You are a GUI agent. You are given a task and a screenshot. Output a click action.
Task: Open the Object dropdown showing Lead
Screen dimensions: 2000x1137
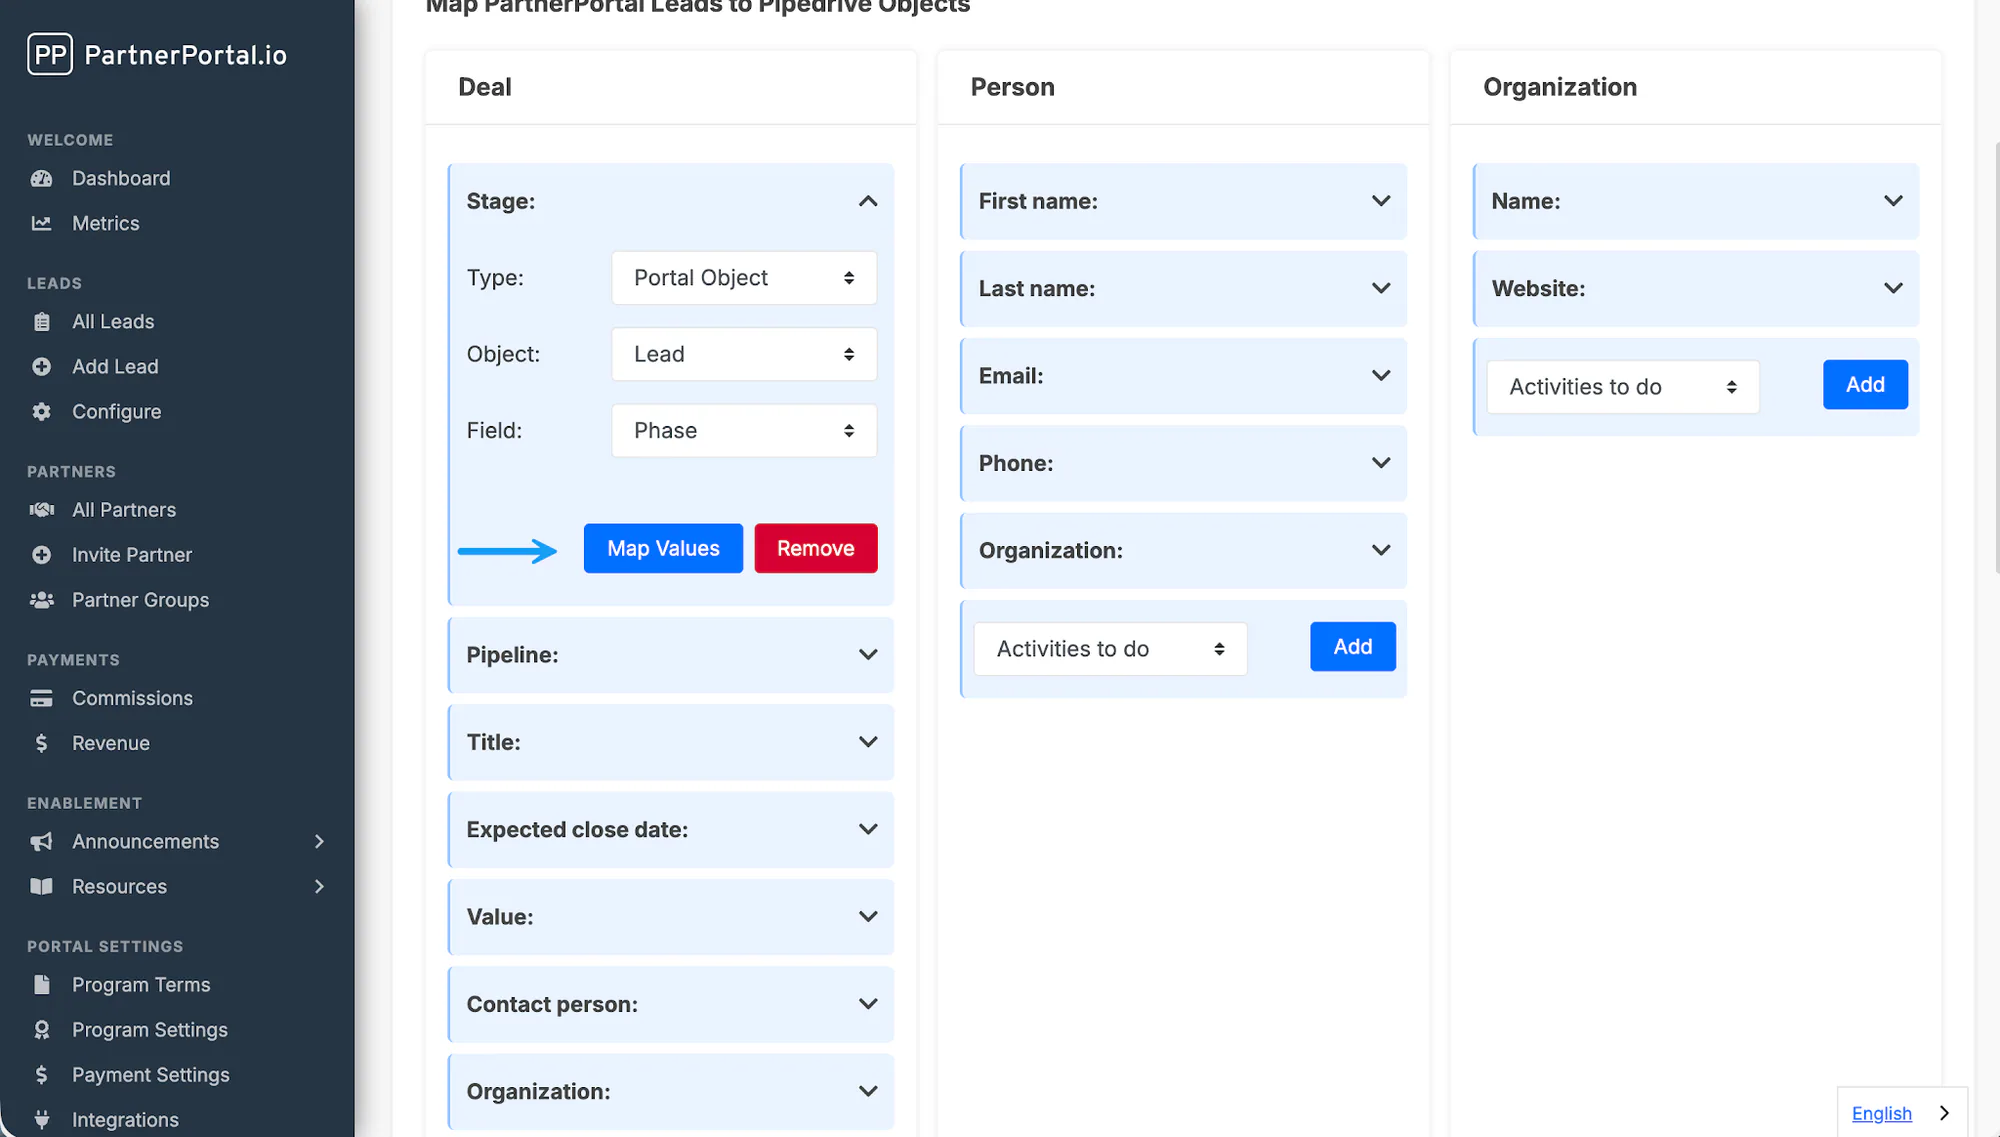(744, 354)
